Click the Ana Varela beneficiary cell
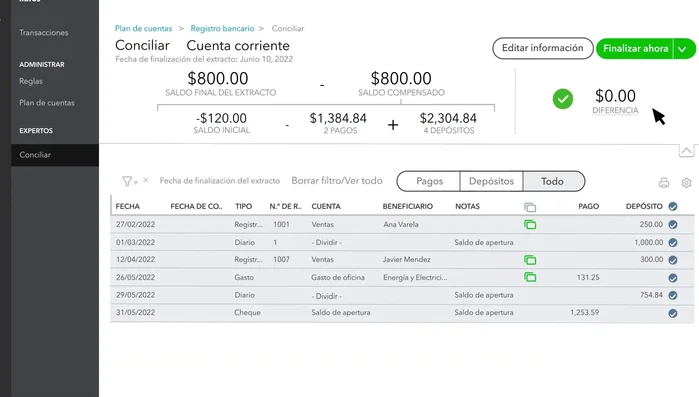This screenshot has height=397, width=699. click(401, 225)
